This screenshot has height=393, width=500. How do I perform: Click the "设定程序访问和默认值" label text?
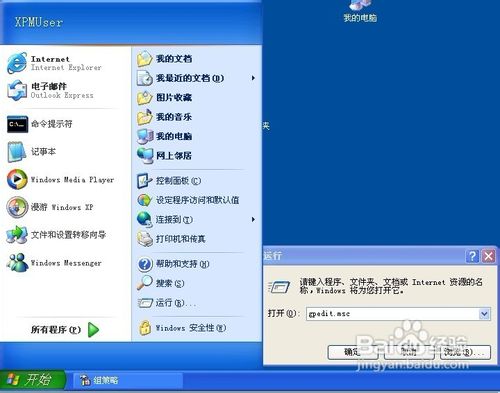(x=197, y=200)
